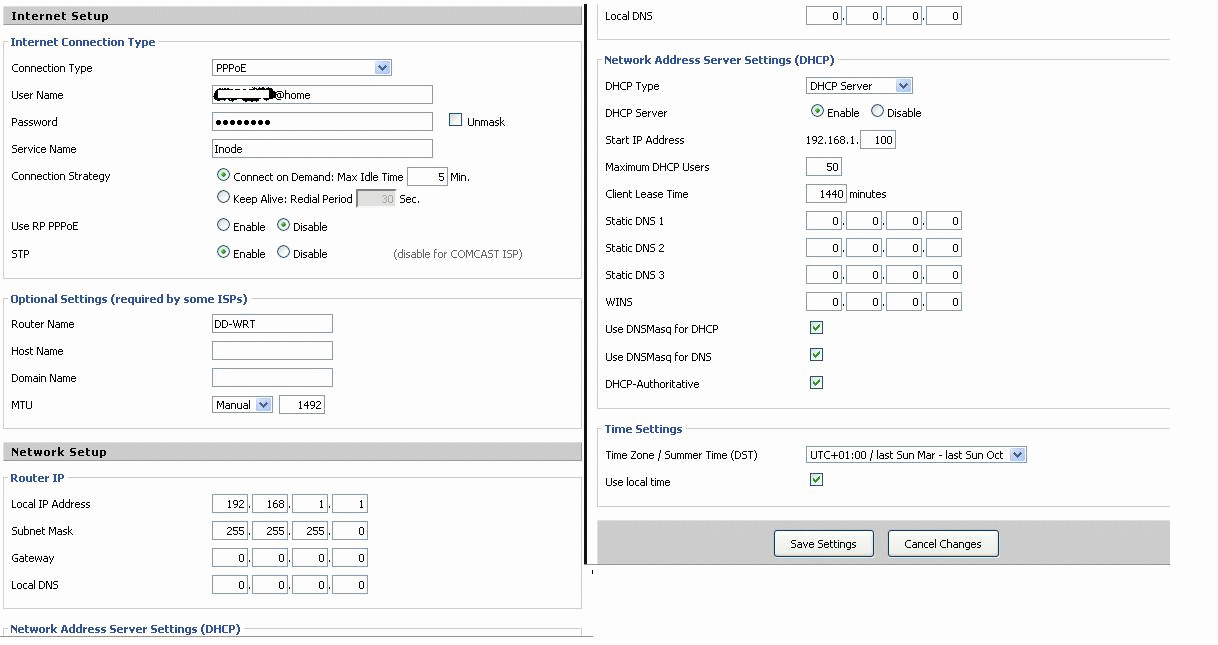This screenshot has width=1218, height=645.
Task: Open the Connection Type dropdown showing PPPoE
Action: coord(302,68)
